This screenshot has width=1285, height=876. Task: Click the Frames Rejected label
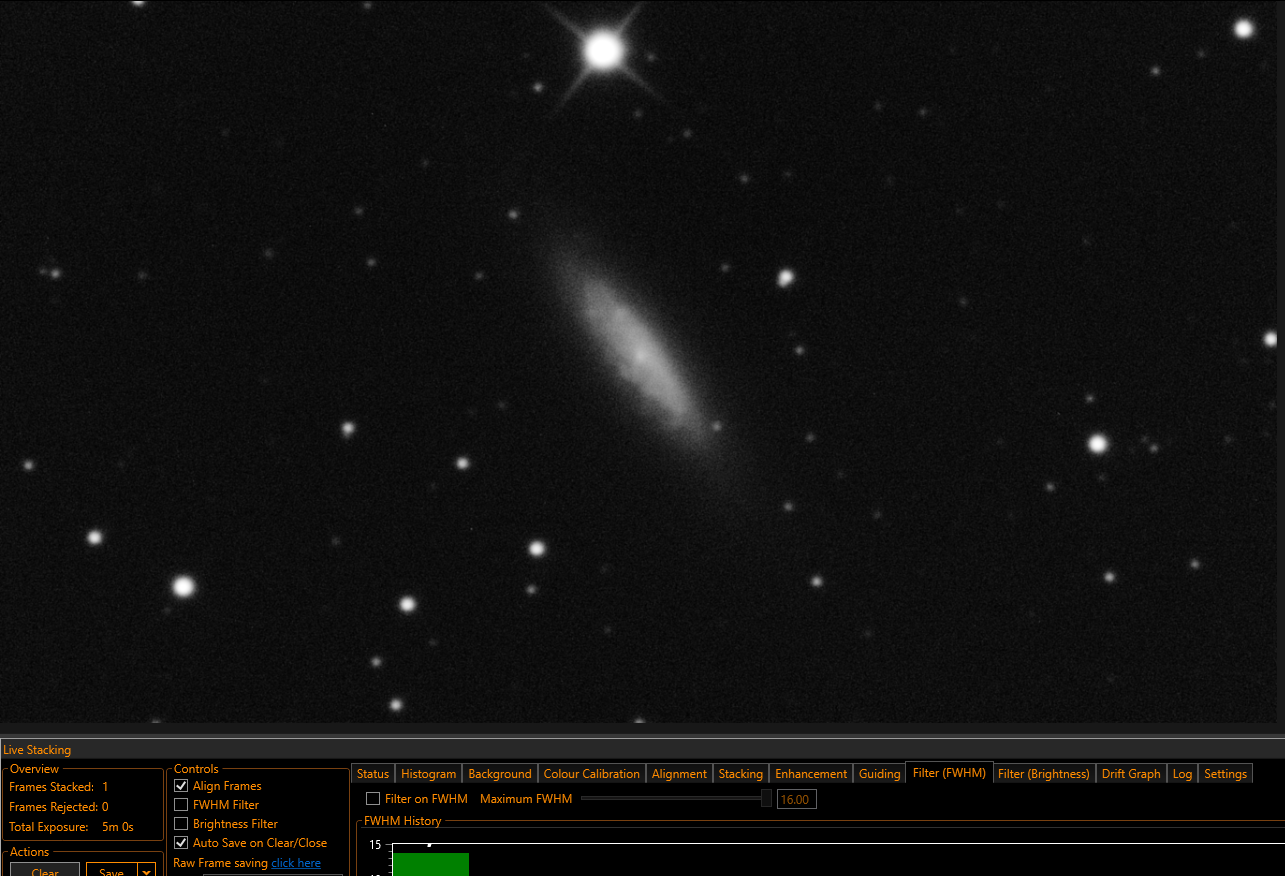click(x=53, y=807)
